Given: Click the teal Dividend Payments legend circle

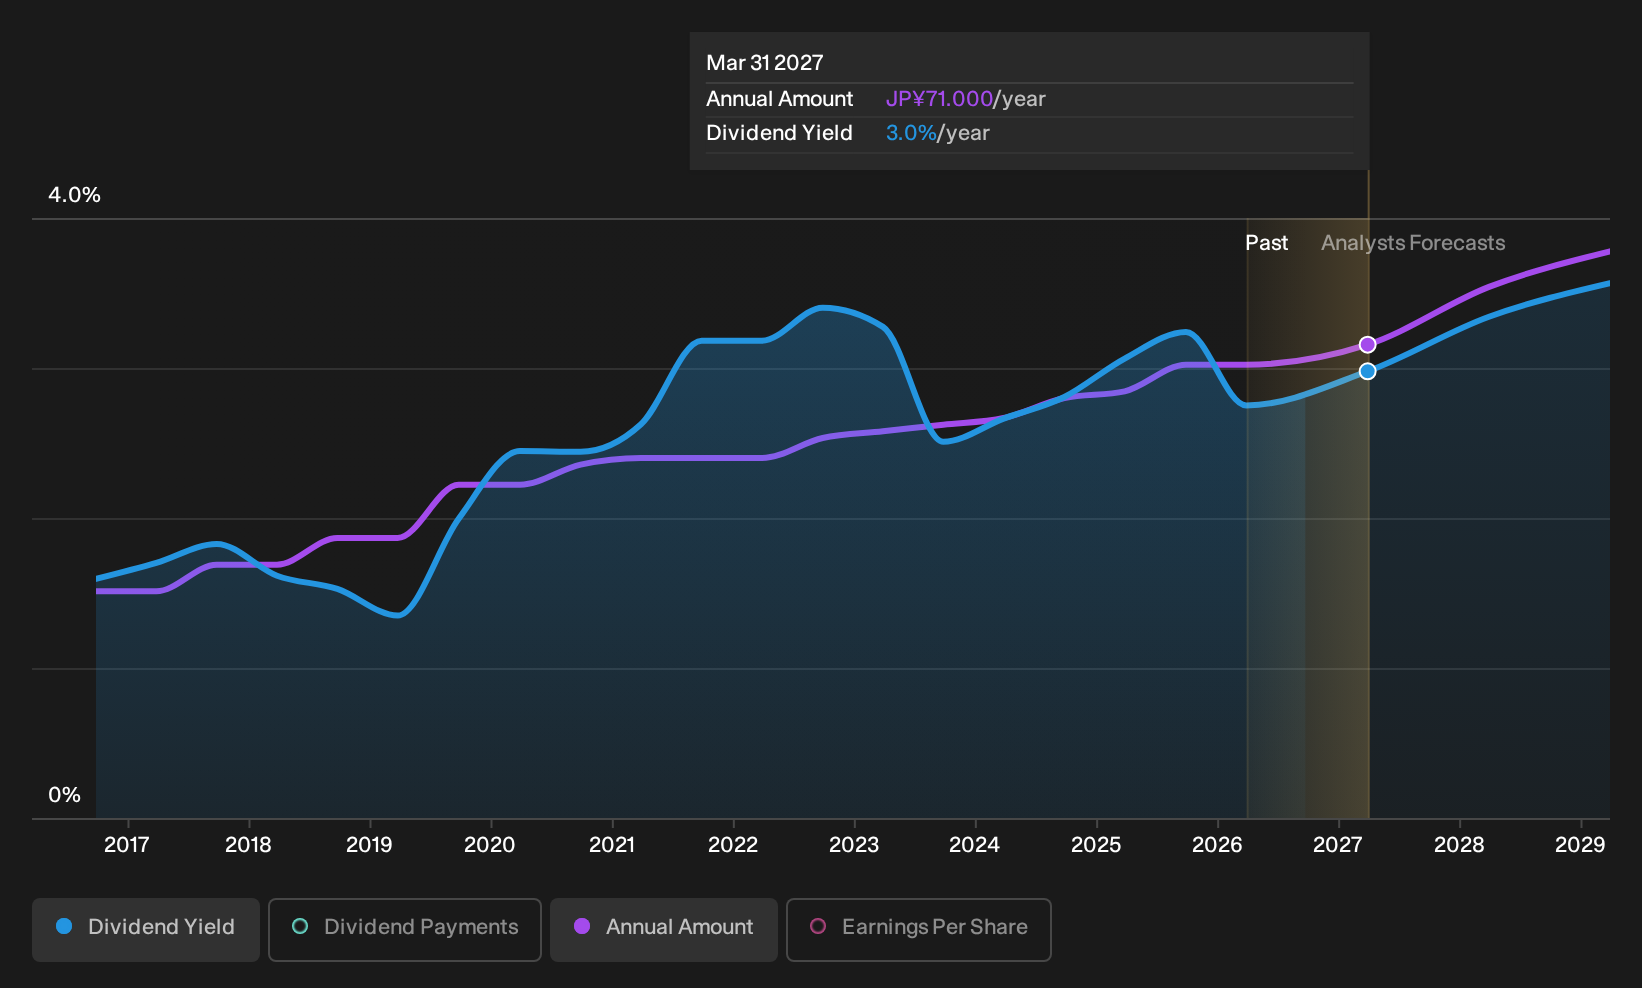Looking at the screenshot, I should [x=300, y=926].
